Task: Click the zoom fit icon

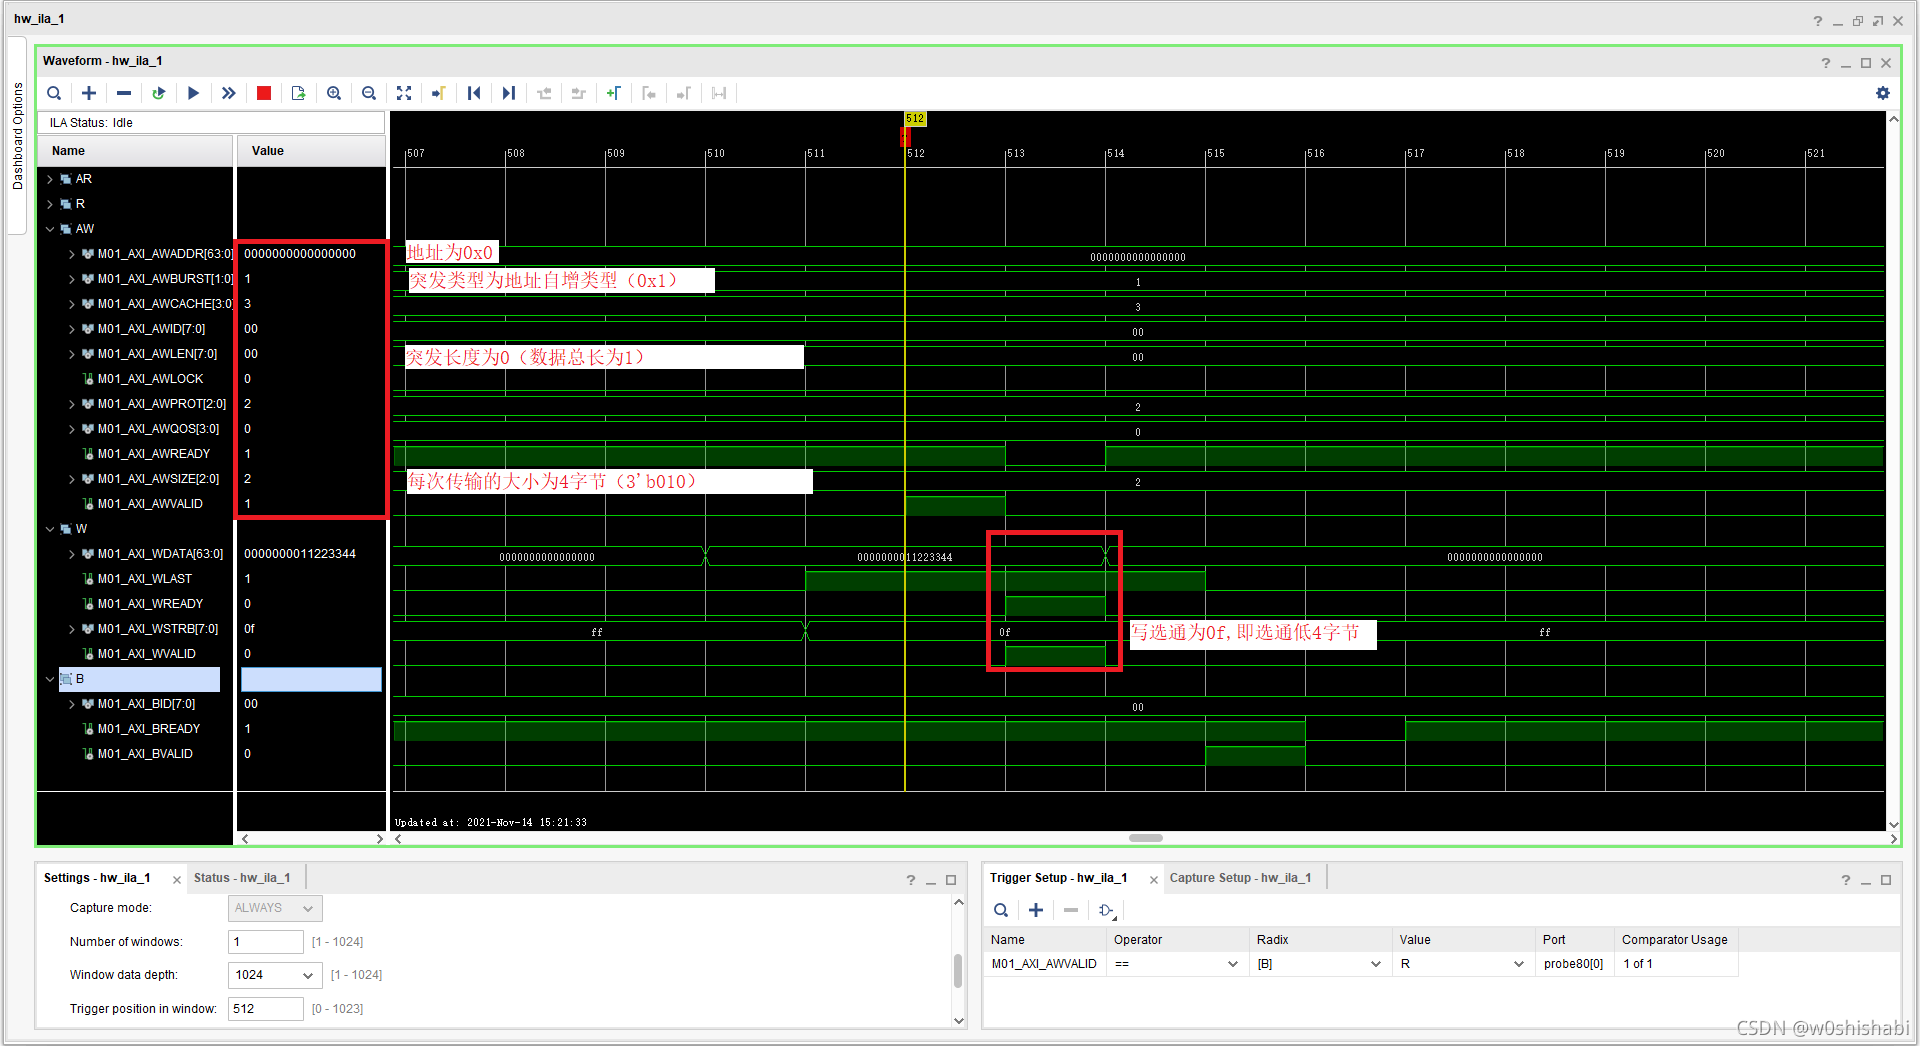Action: (404, 93)
